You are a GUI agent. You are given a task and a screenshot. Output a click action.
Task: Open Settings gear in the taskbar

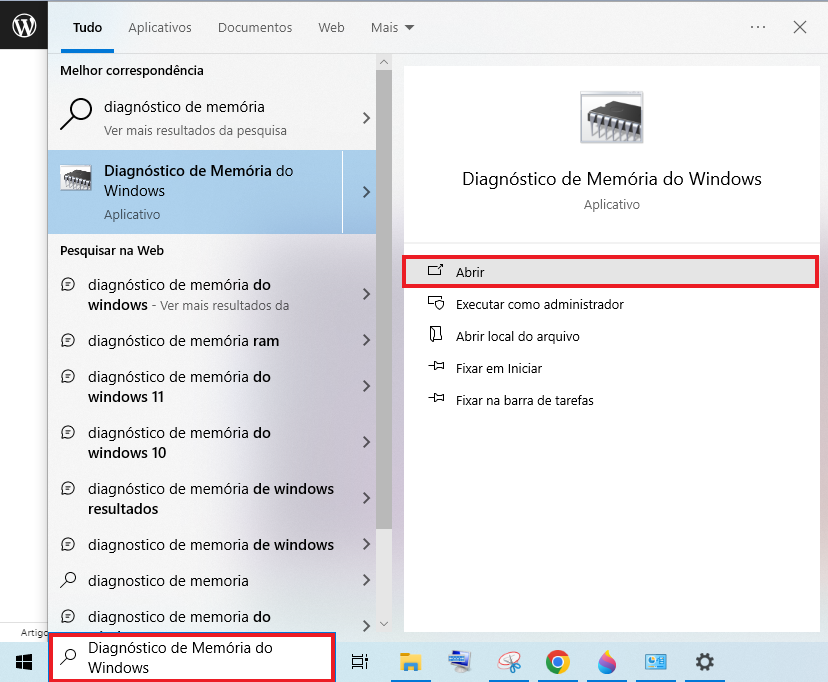704,662
